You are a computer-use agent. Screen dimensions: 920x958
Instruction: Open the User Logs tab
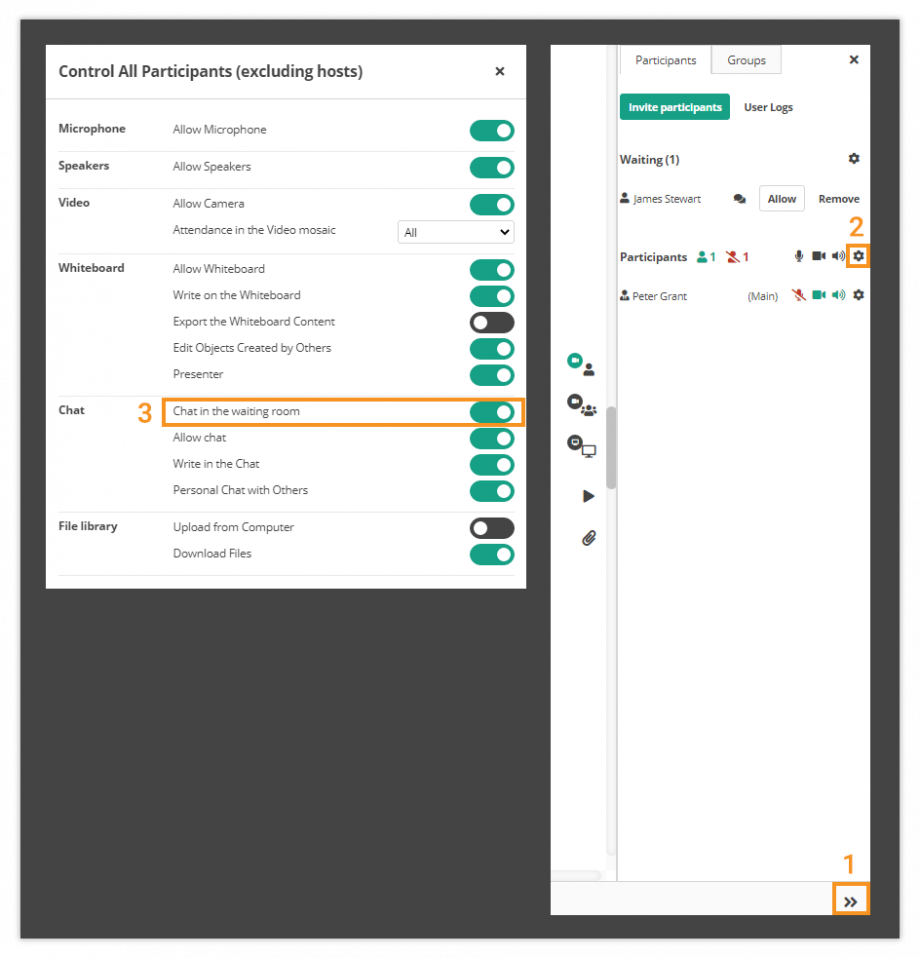[768, 107]
